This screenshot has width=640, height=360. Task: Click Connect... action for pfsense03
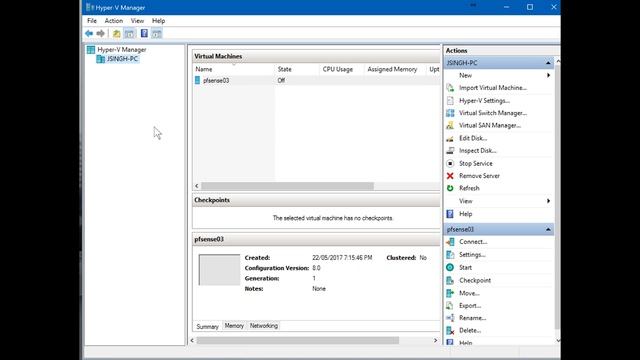pos(473,242)
